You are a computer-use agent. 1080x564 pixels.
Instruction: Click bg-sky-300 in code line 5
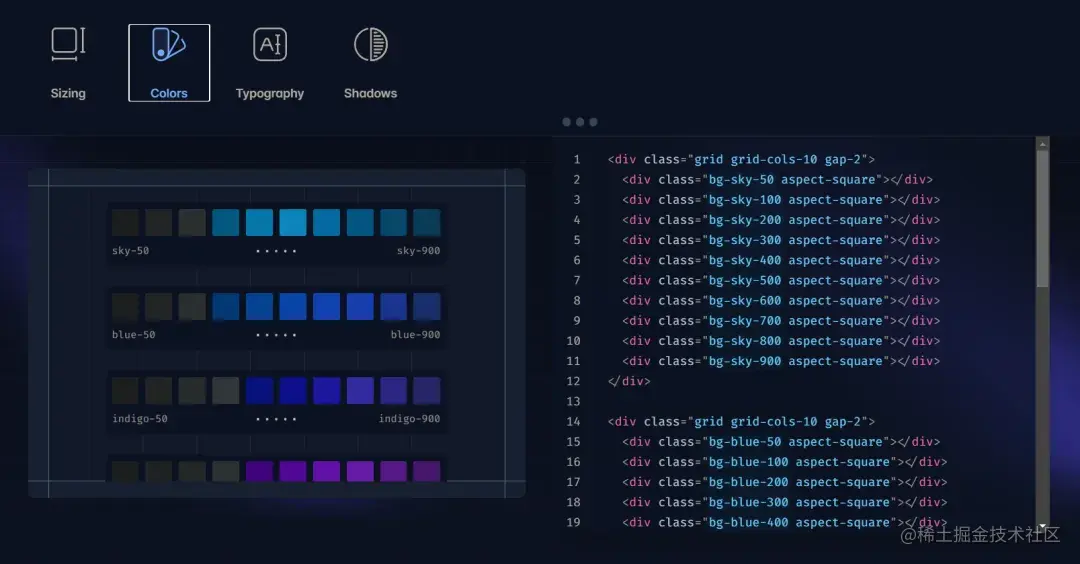click(745, 240)
